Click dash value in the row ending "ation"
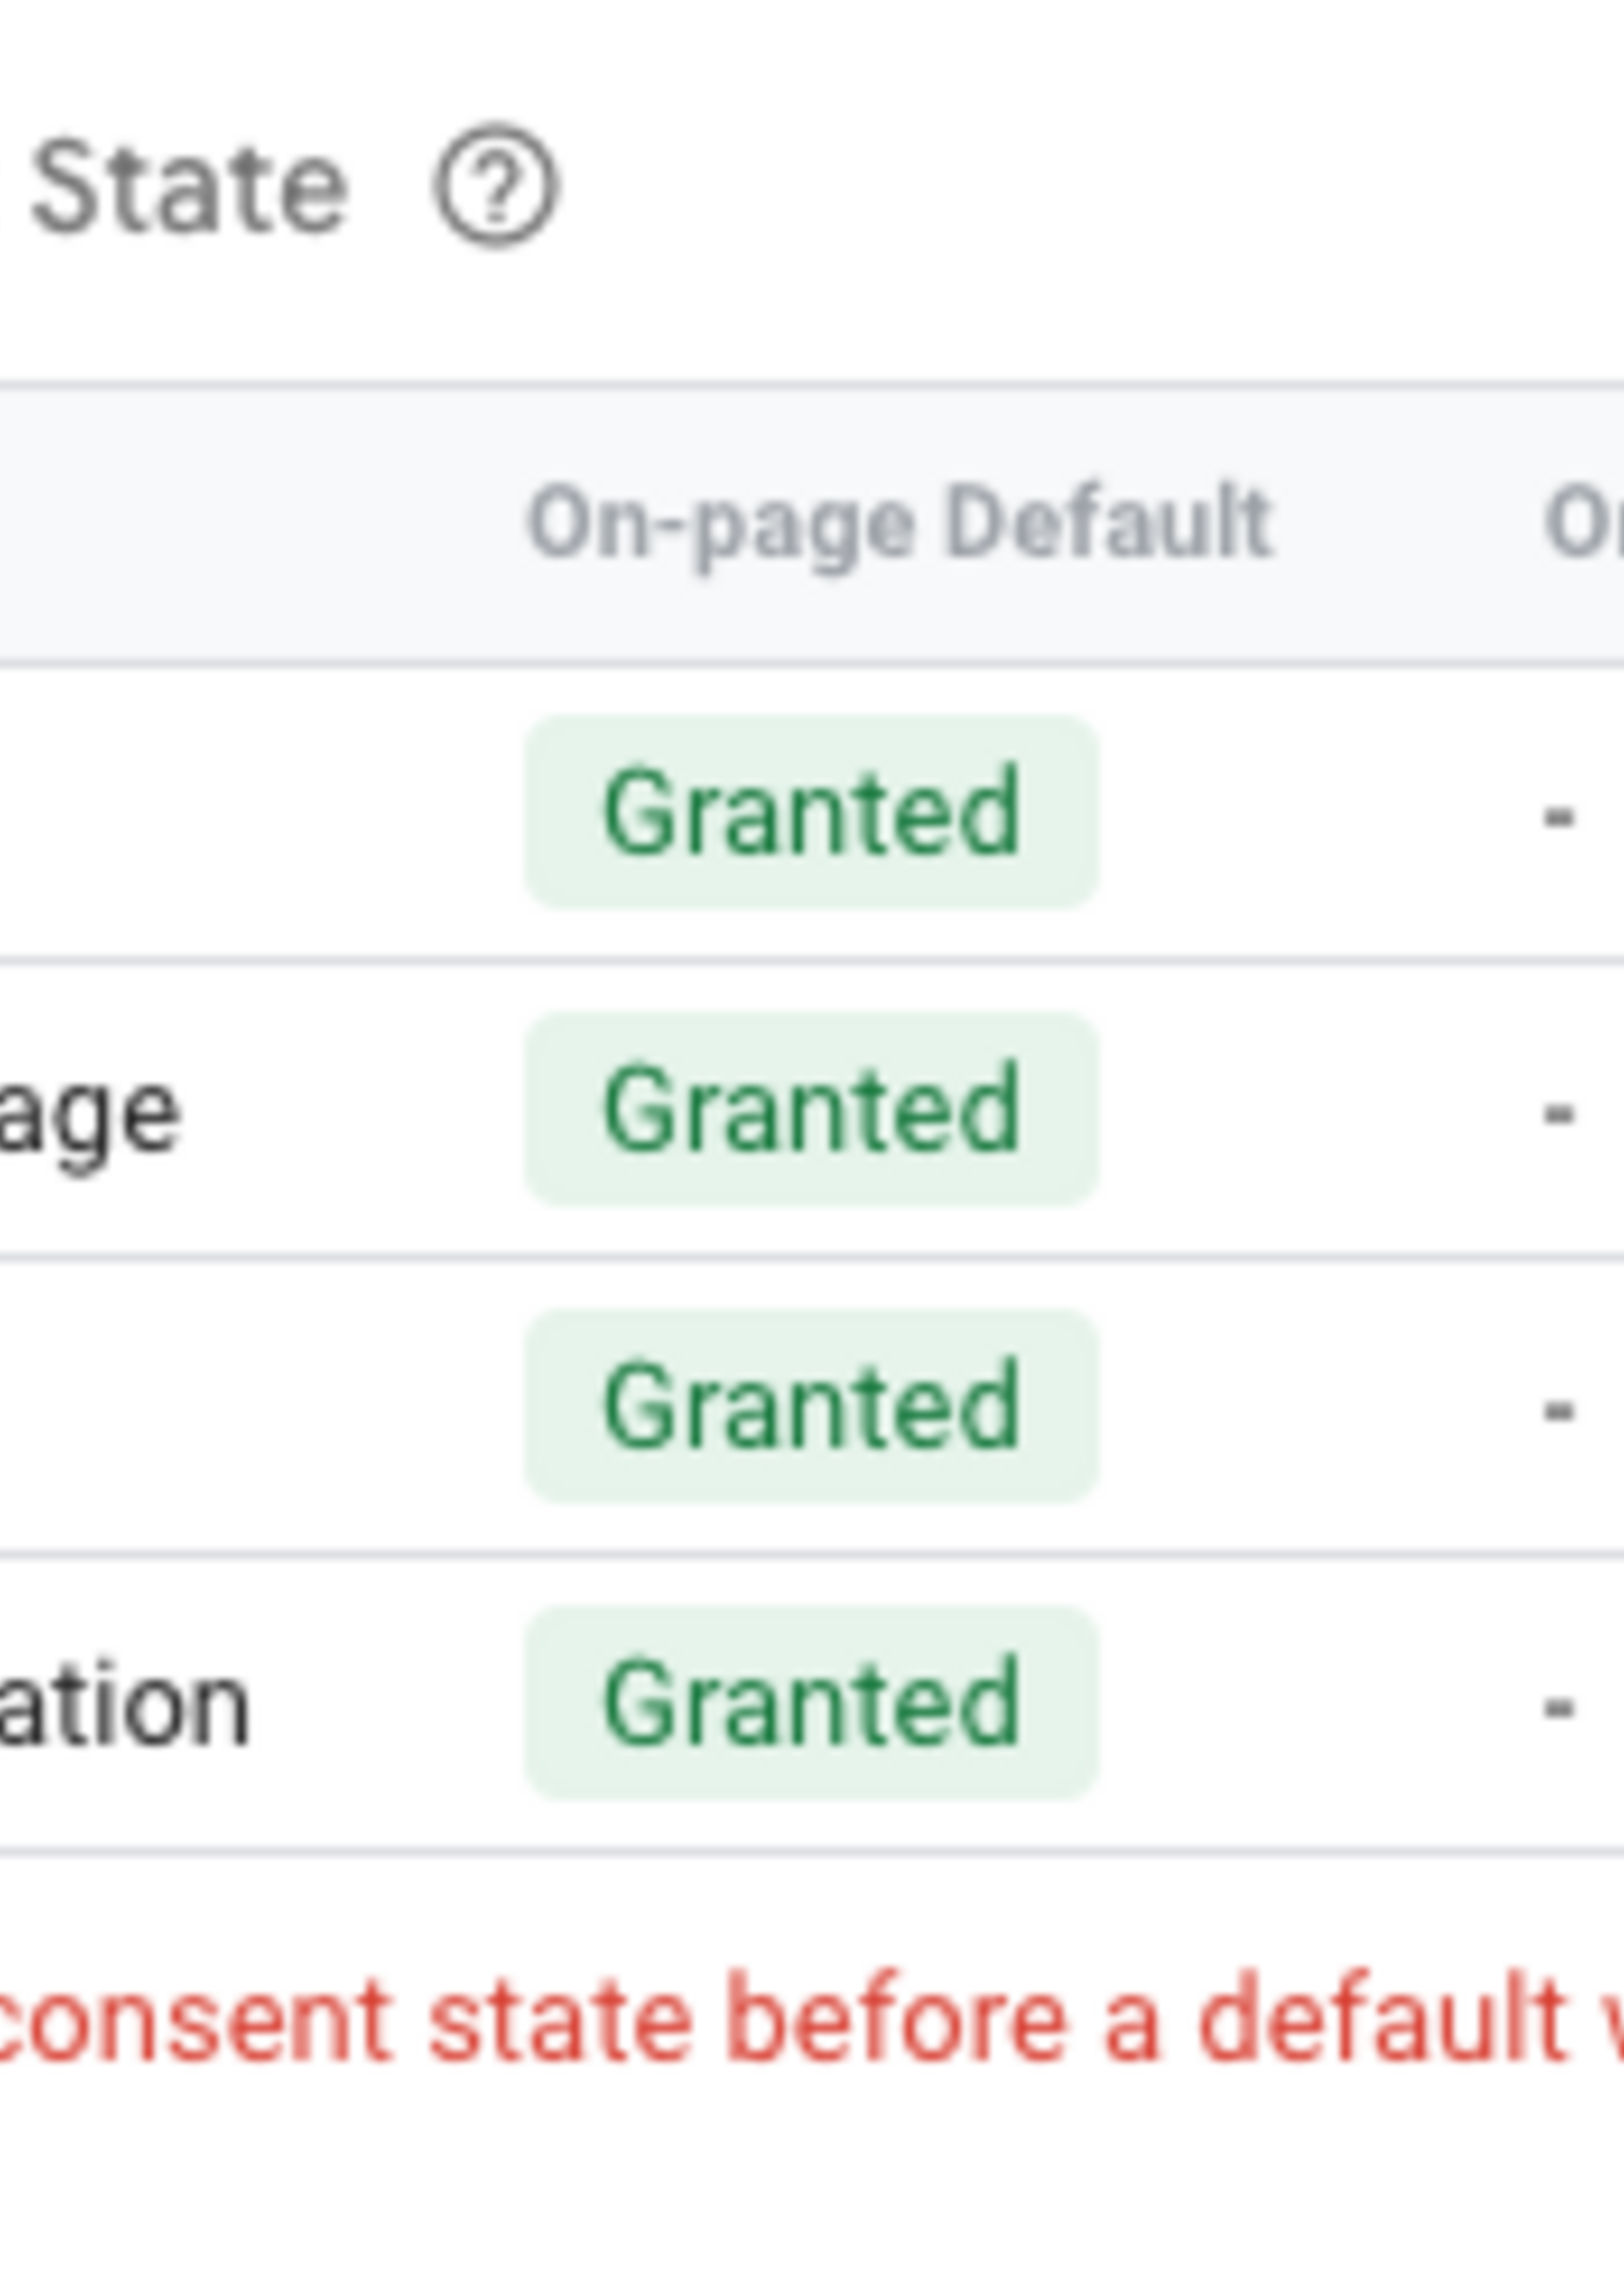The image size is (1624, 2274). (1558, 1706)
